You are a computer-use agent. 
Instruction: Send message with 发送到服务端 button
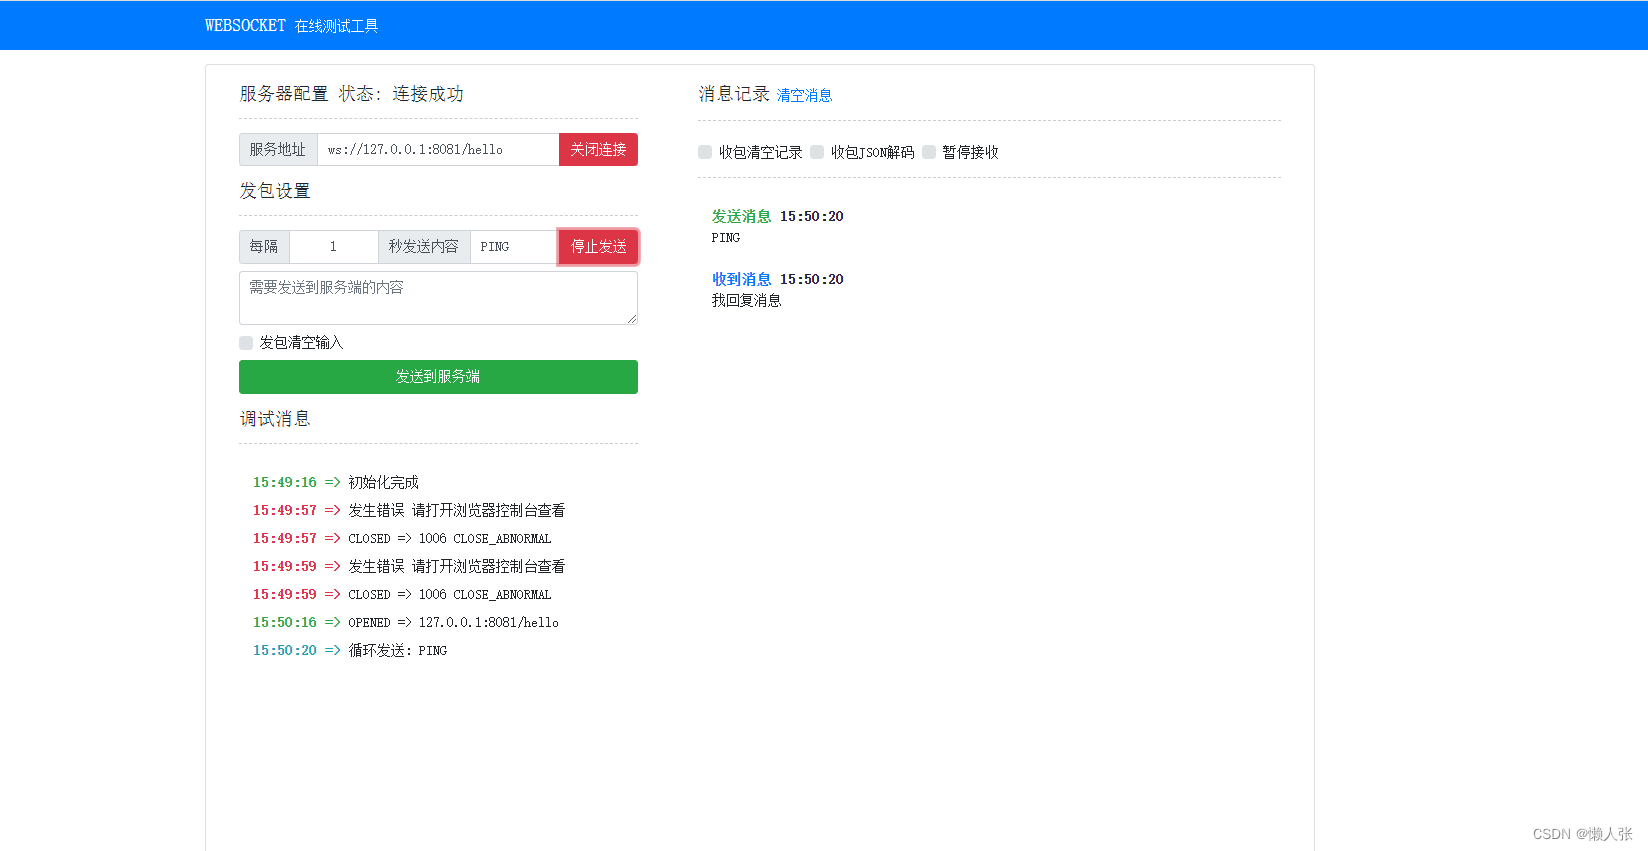pos(438,377)
